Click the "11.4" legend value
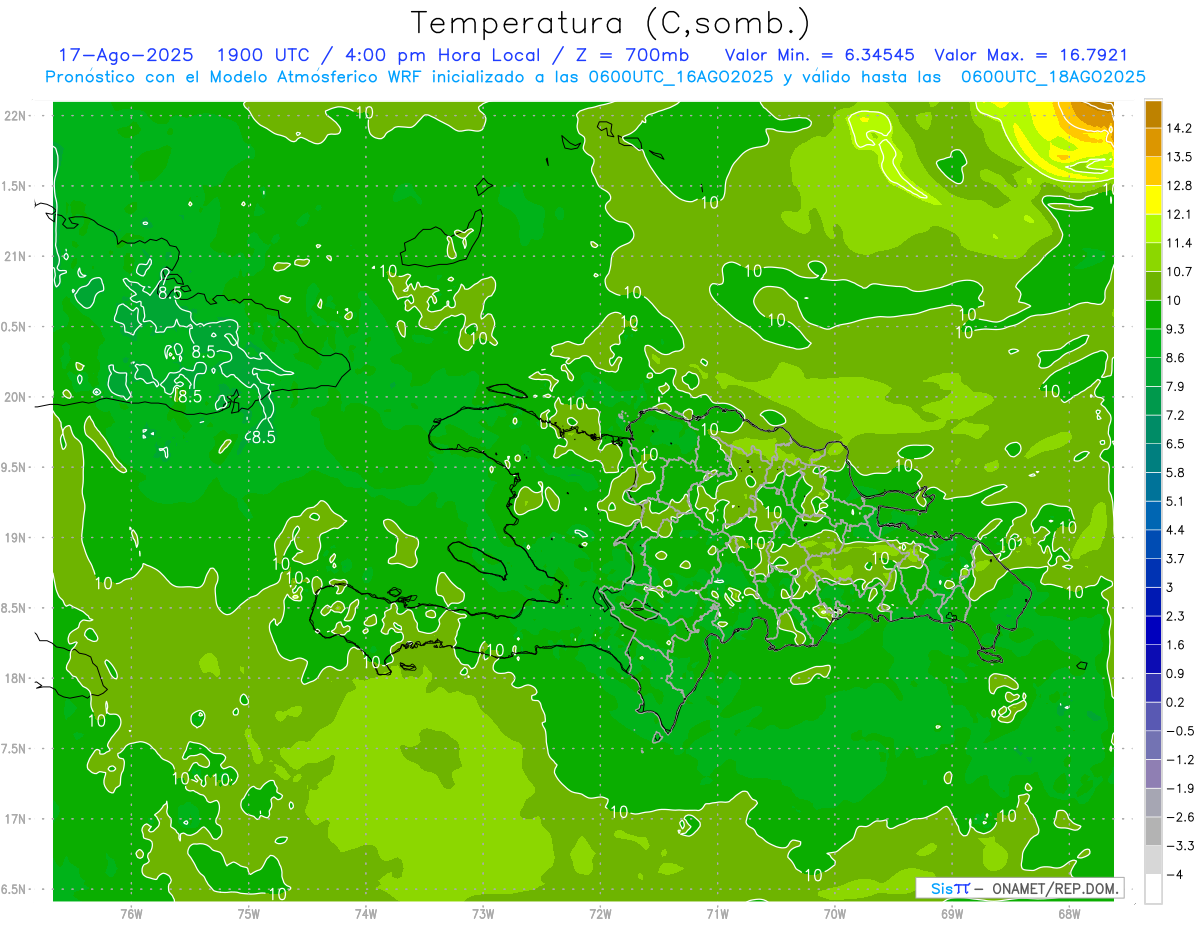 click(1179, 243)
